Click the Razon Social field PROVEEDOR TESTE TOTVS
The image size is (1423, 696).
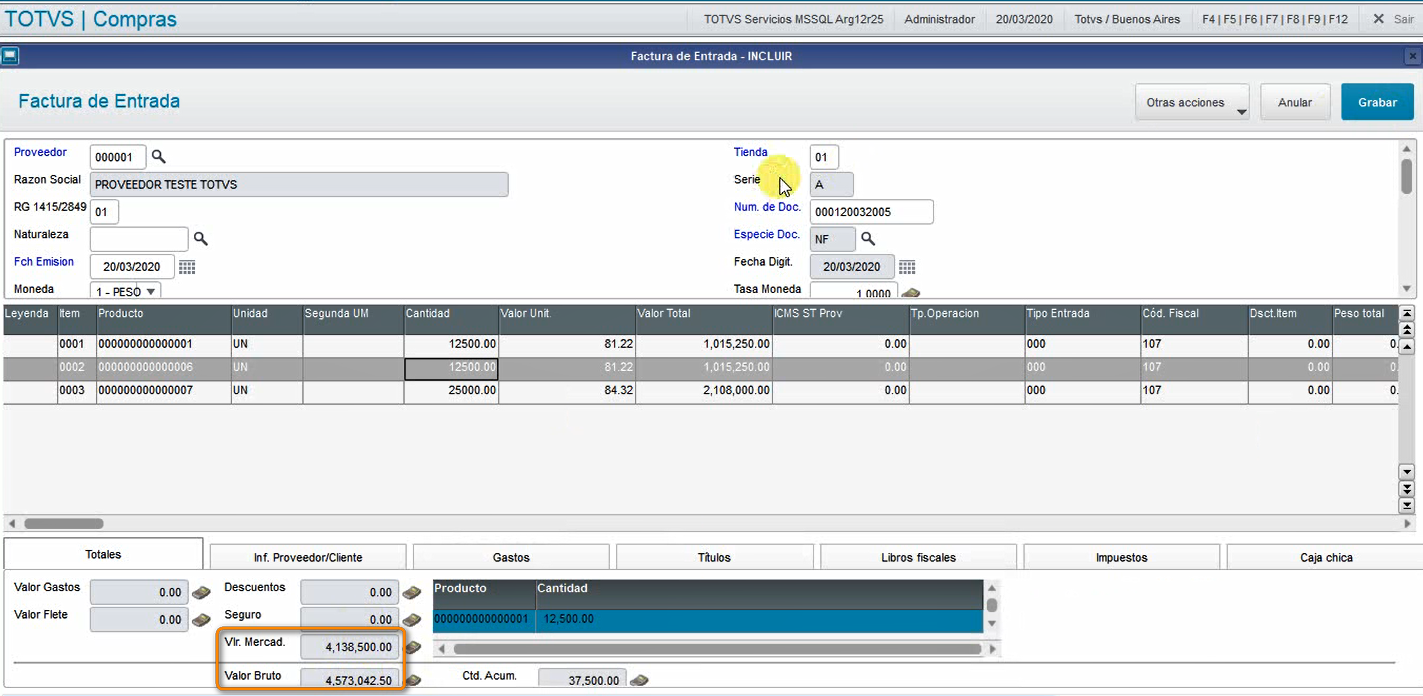tap(299, 184)
